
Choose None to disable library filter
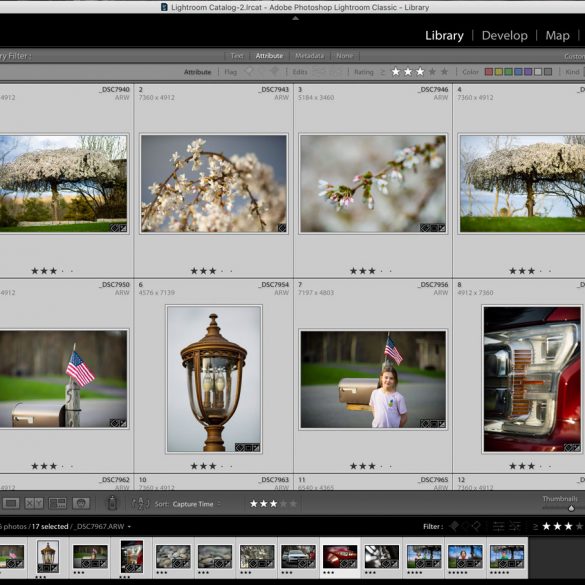pyautogui.click(x=344, y=56)
